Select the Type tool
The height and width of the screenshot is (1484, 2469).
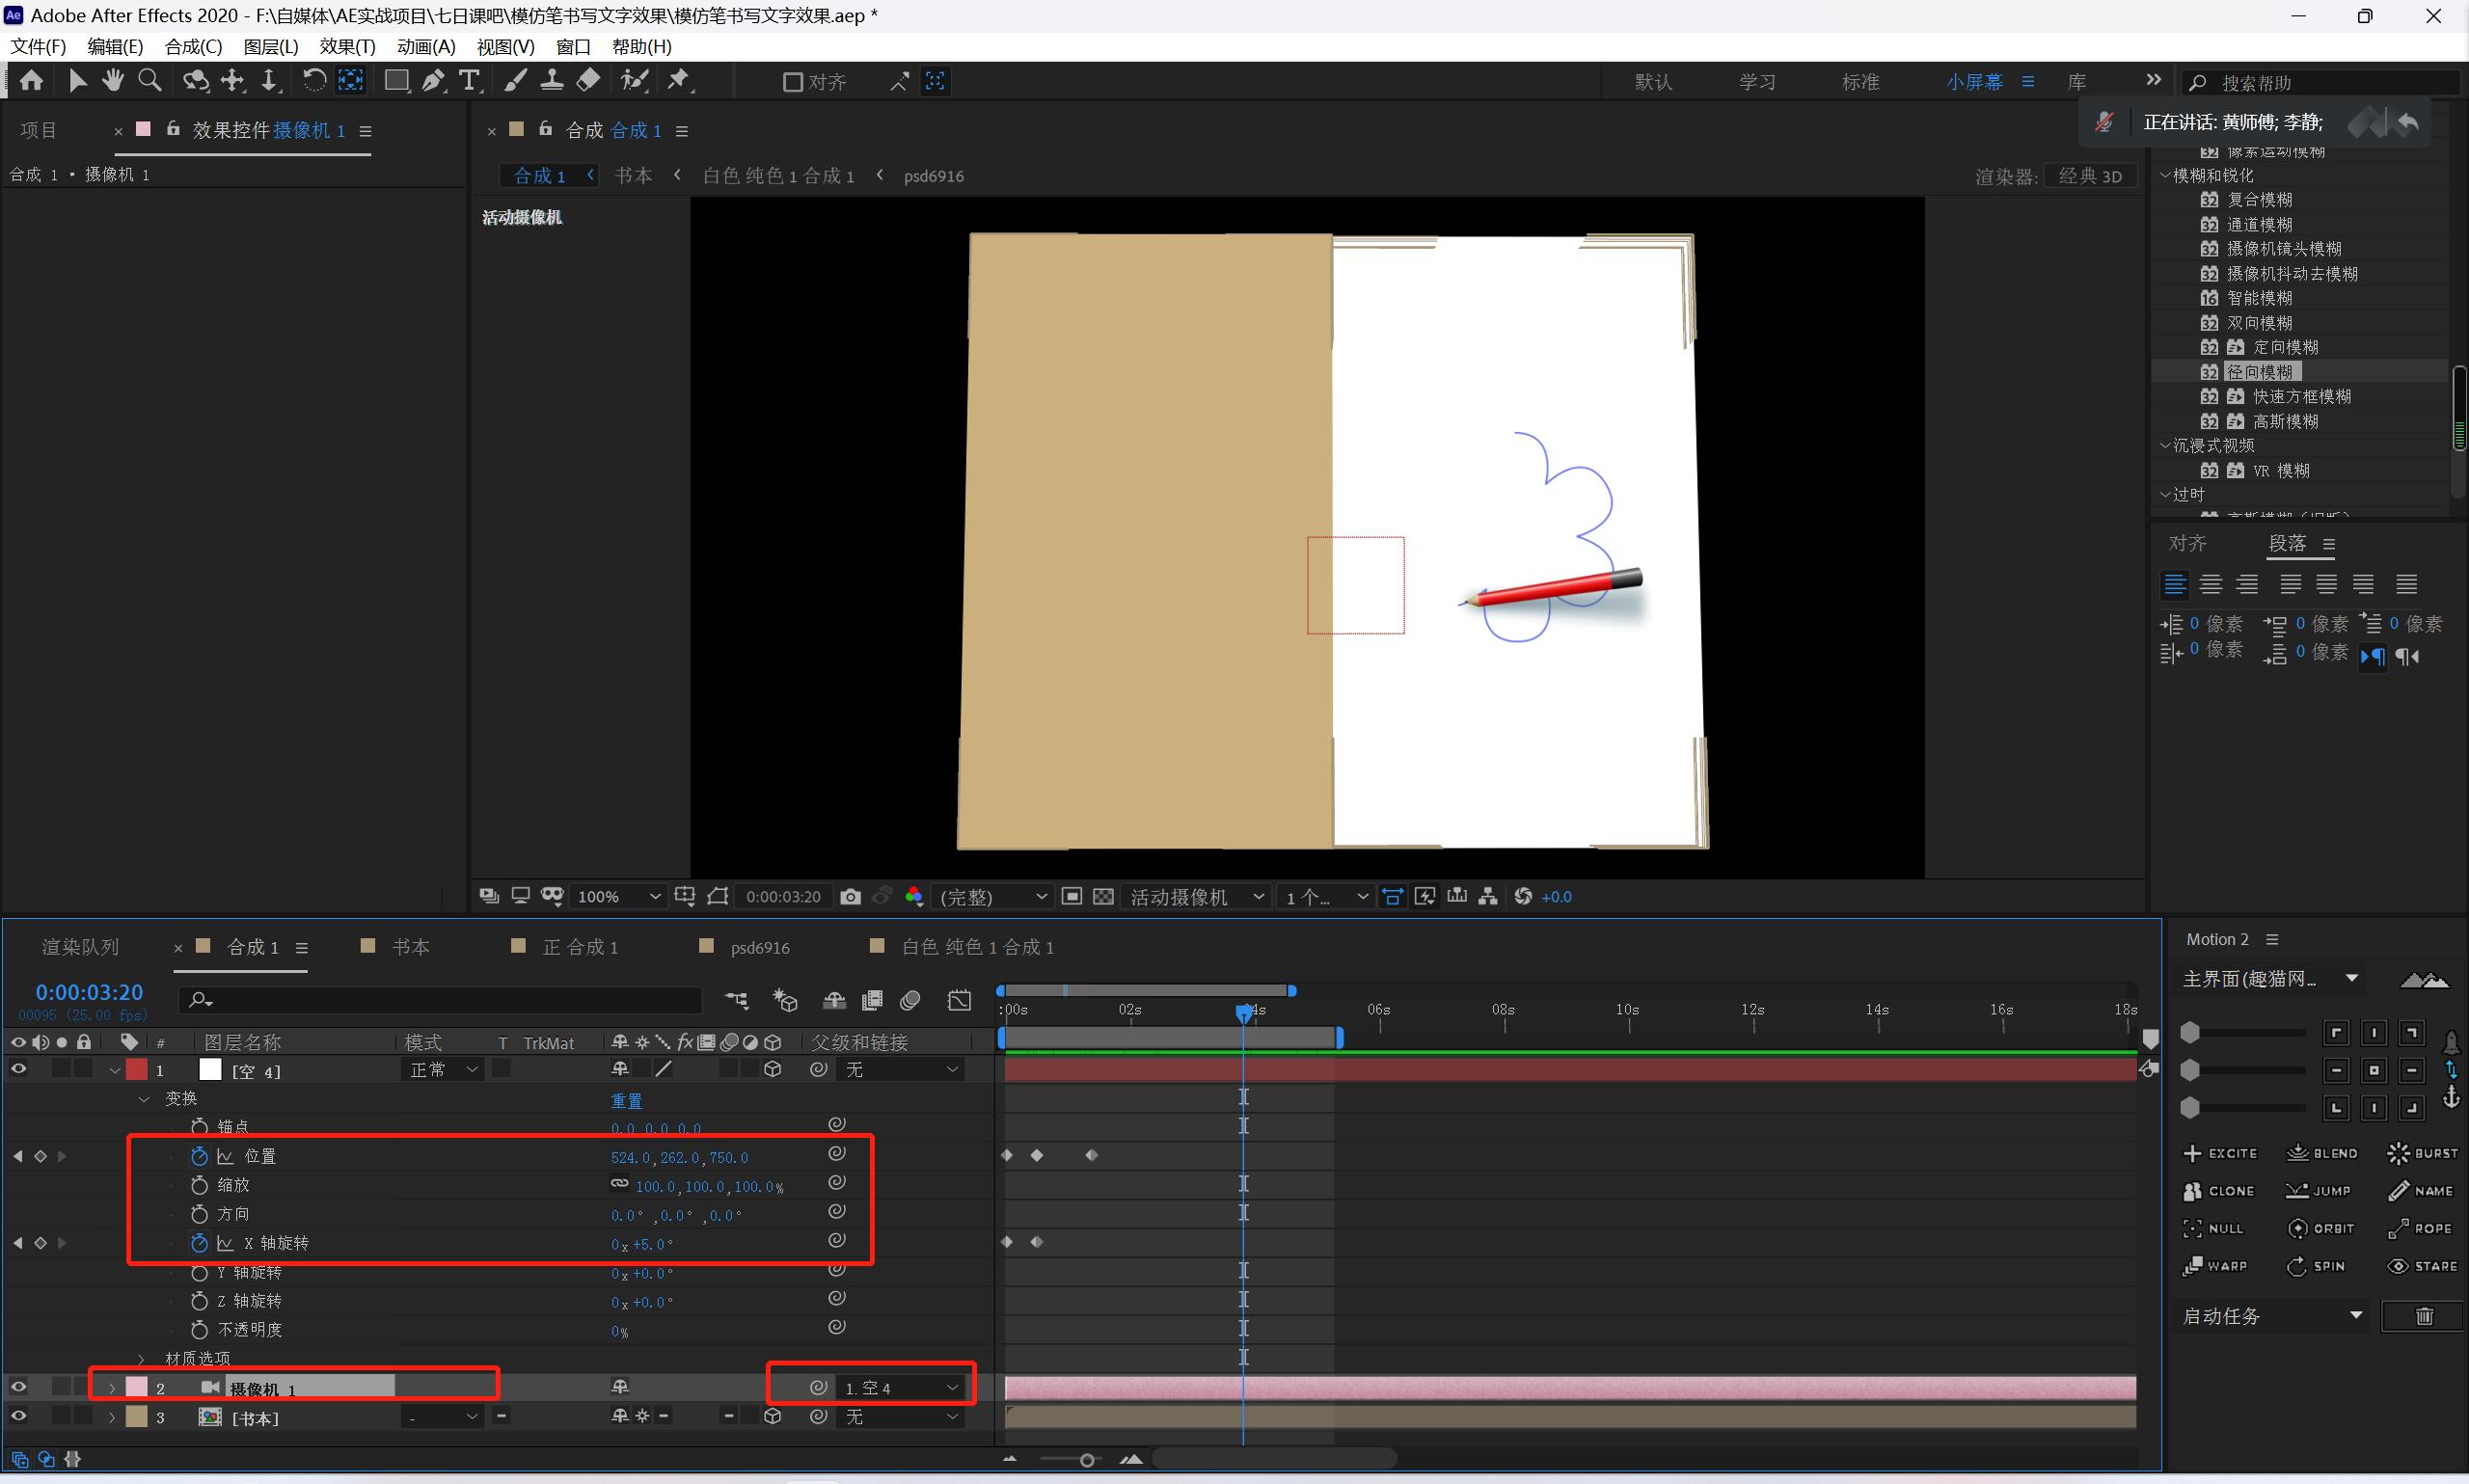click(x=468, y=81)
